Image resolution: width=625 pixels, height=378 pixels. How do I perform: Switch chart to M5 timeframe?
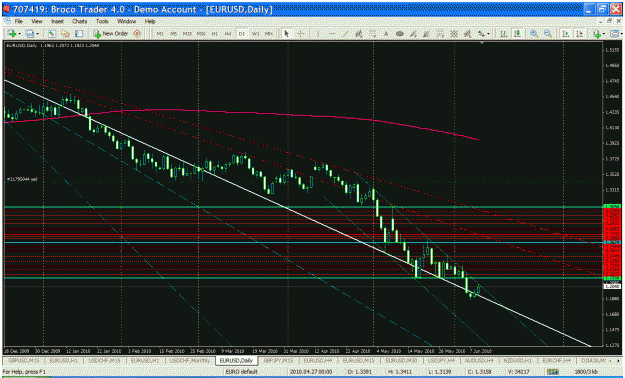pyautogui.click(x=174, y=34)
